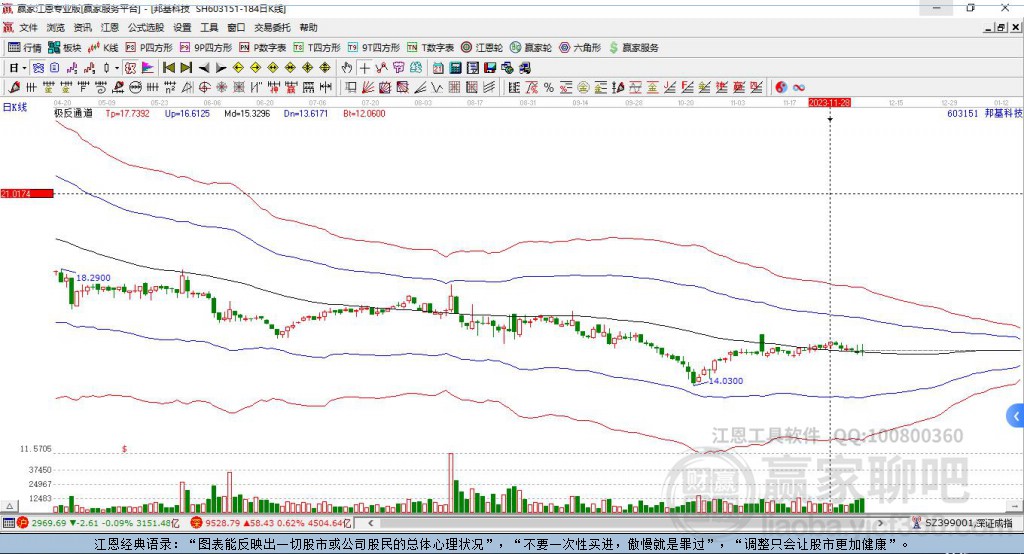Click the black right arrow icon
The width and height of the screenshot is (1024, 554).
click(x=221, y=68)
